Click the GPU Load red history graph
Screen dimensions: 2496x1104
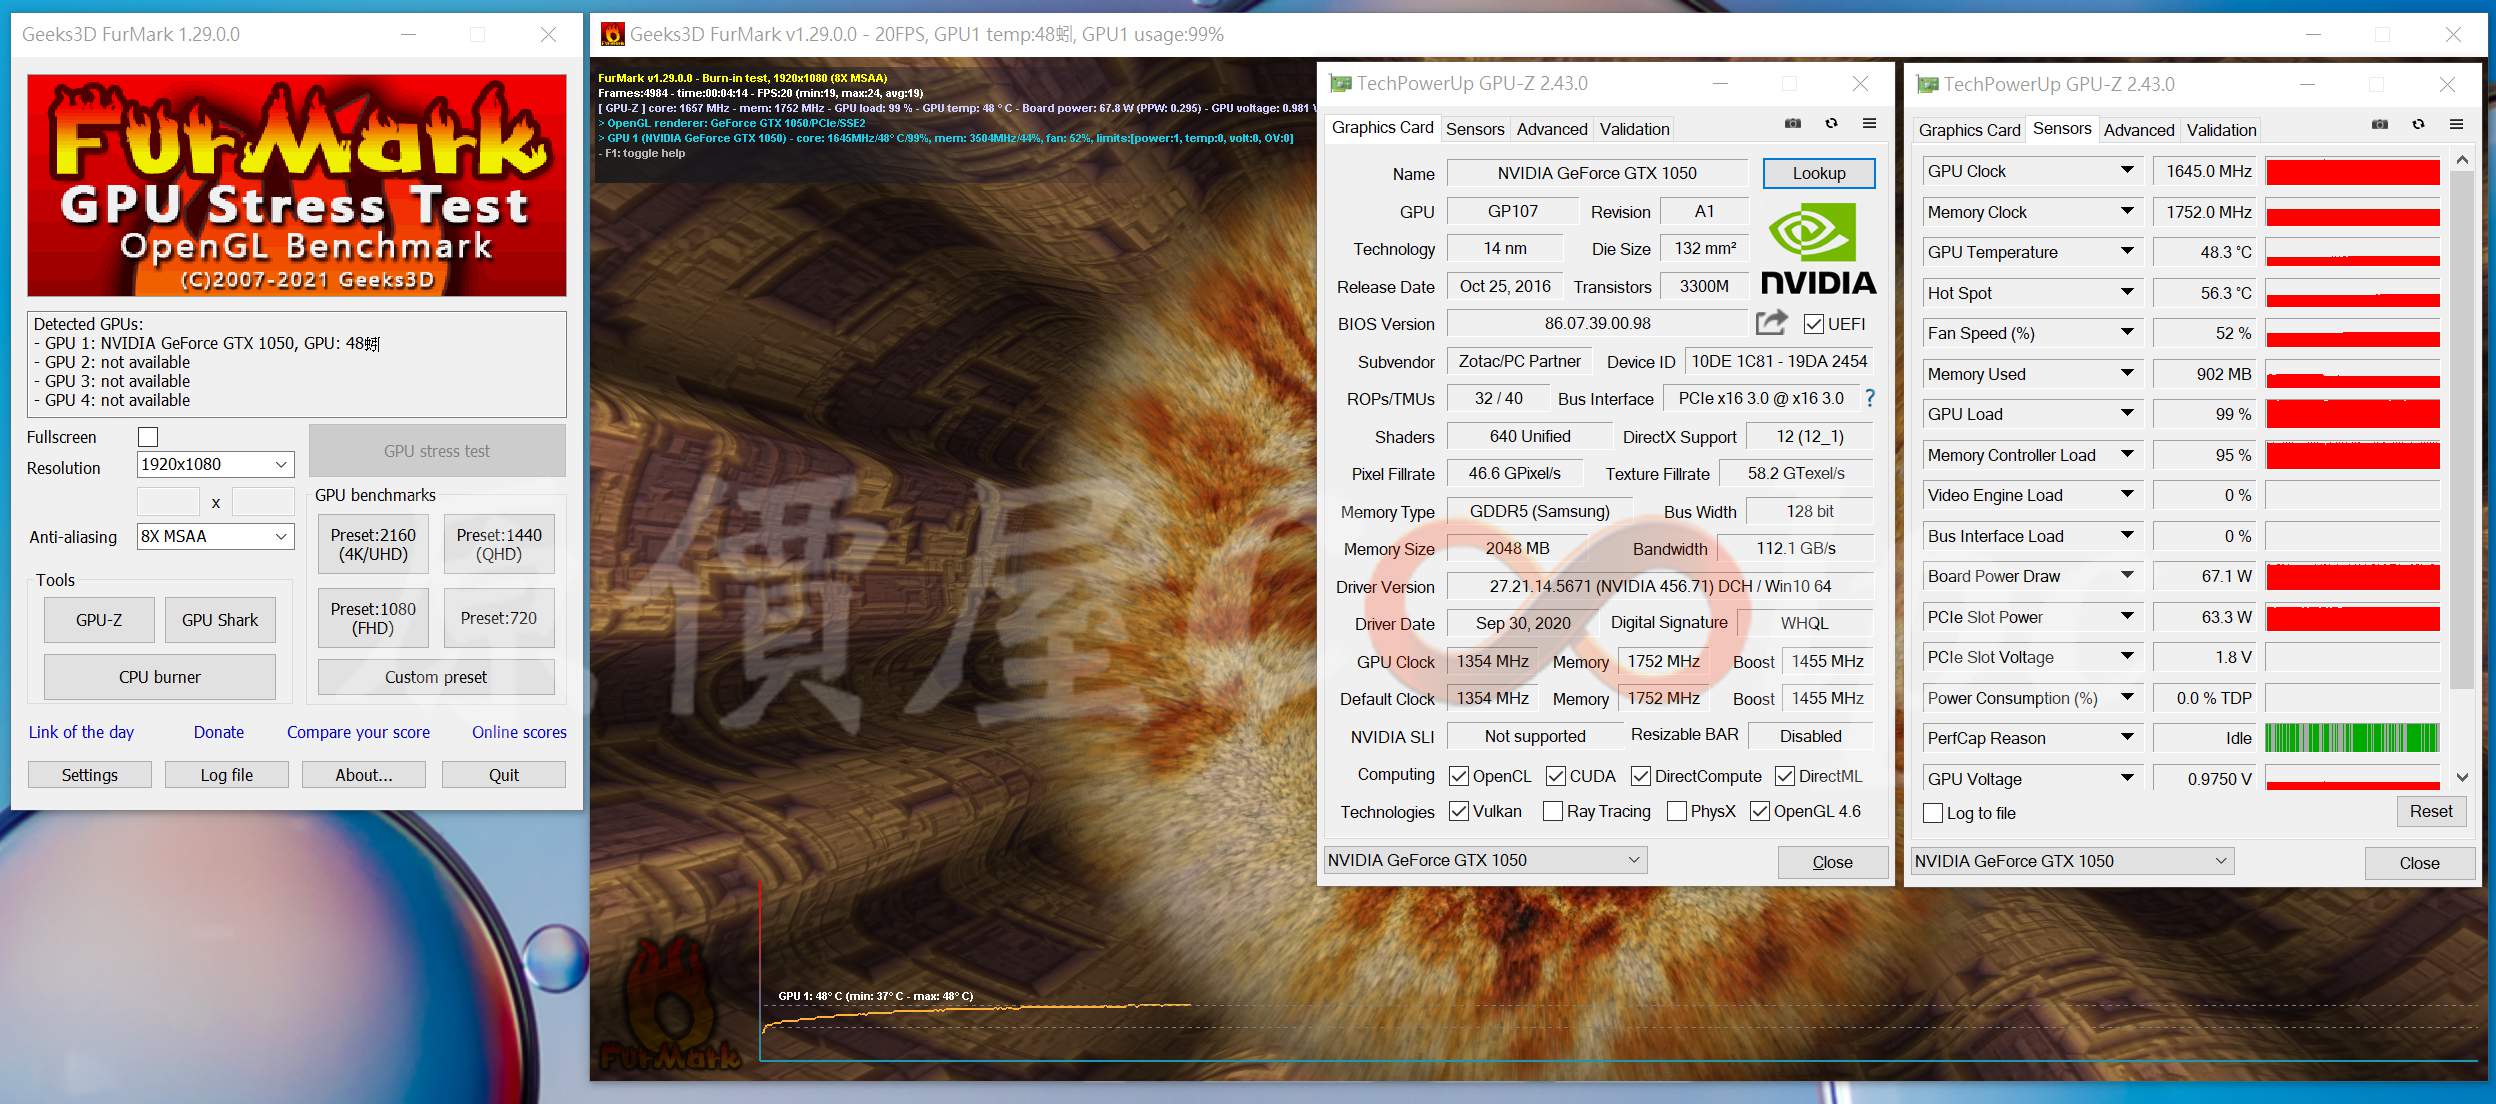click(2352, 414)
